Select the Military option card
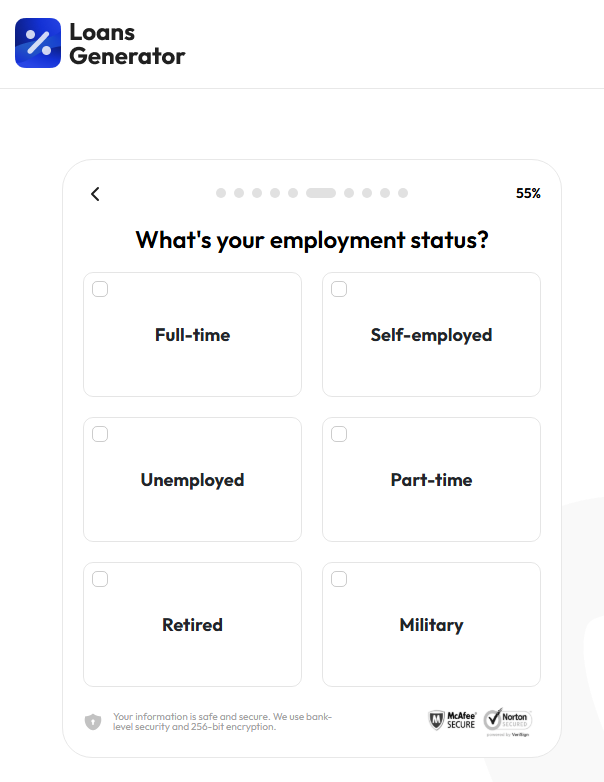Image resolution: width=604 pixels, height=782 pixels. click(431, 625)
